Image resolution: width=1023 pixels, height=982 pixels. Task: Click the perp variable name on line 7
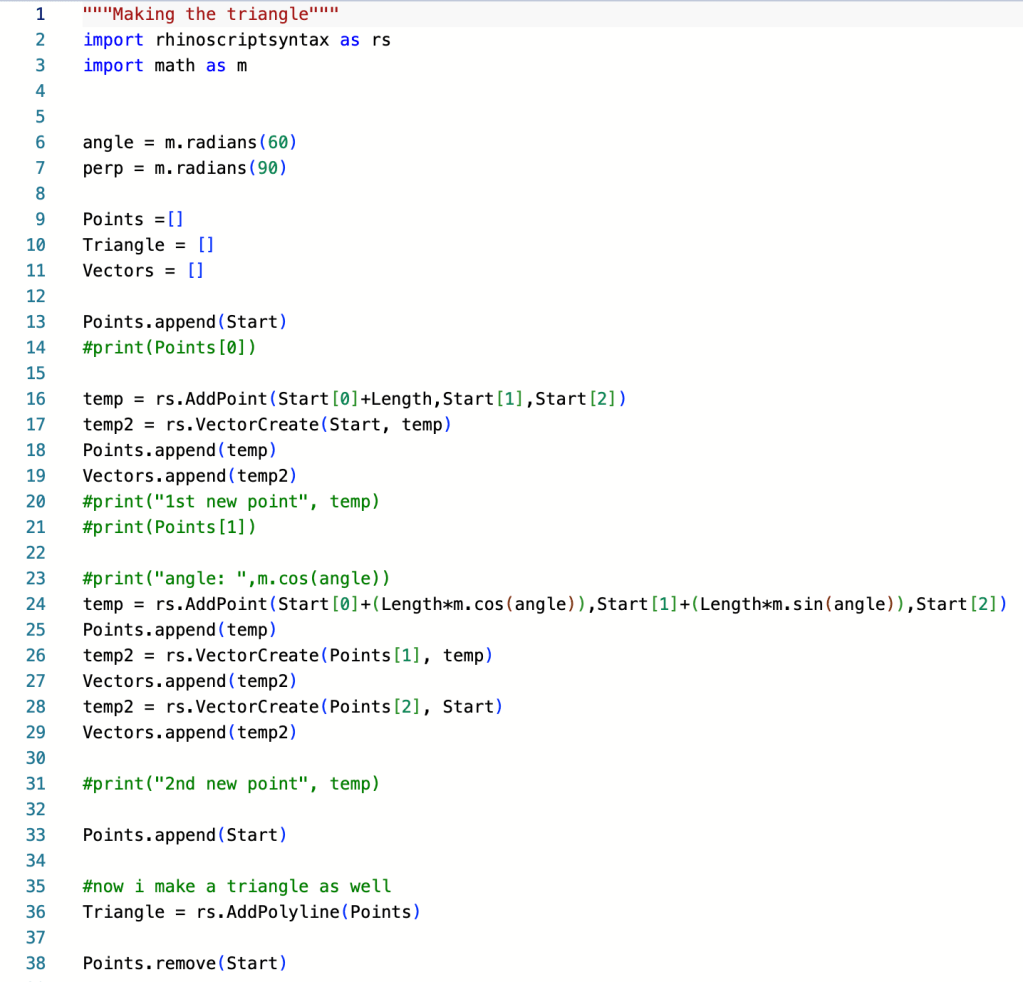coord(102,168)
